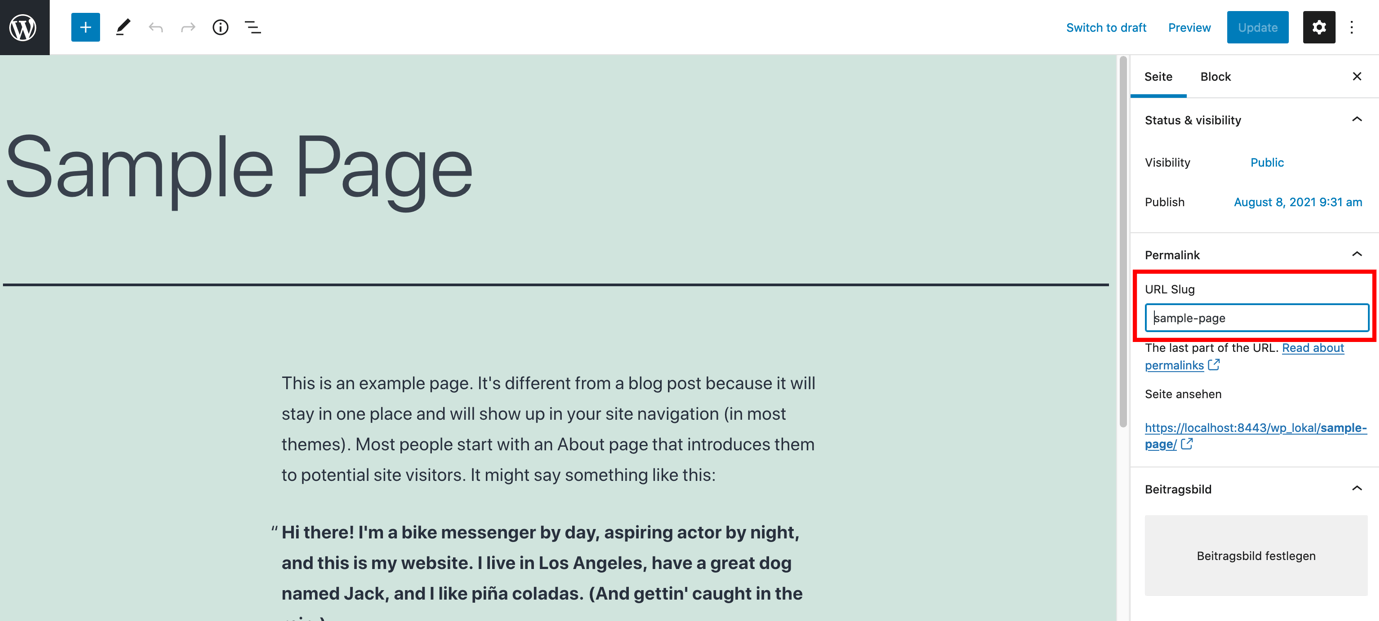Collapse the Status & visibility section

(1357, 120)
